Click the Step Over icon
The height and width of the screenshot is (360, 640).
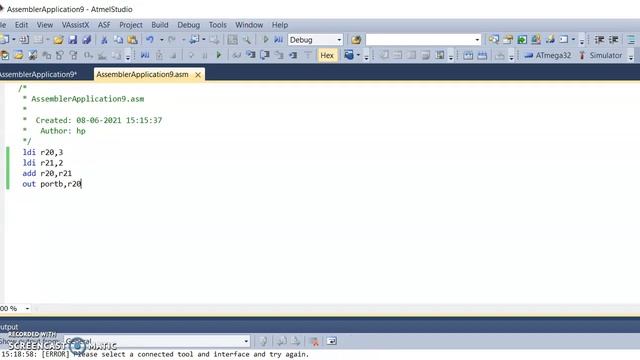265,56
